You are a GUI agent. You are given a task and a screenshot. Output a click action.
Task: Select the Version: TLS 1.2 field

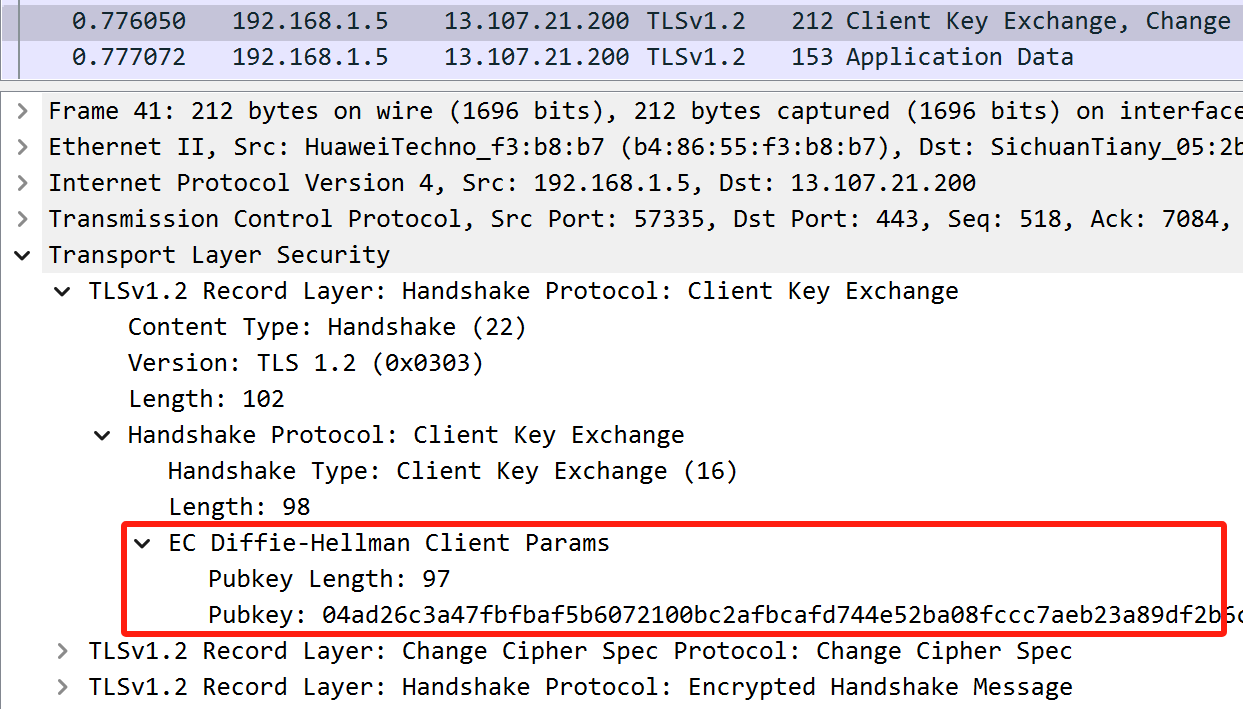[306, 363]
